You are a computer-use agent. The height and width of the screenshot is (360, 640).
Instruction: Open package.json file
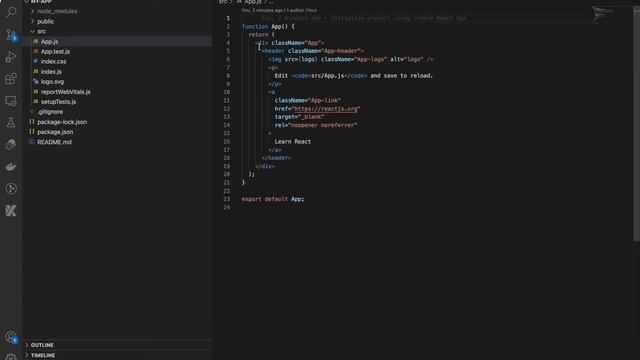click(55, 132)
